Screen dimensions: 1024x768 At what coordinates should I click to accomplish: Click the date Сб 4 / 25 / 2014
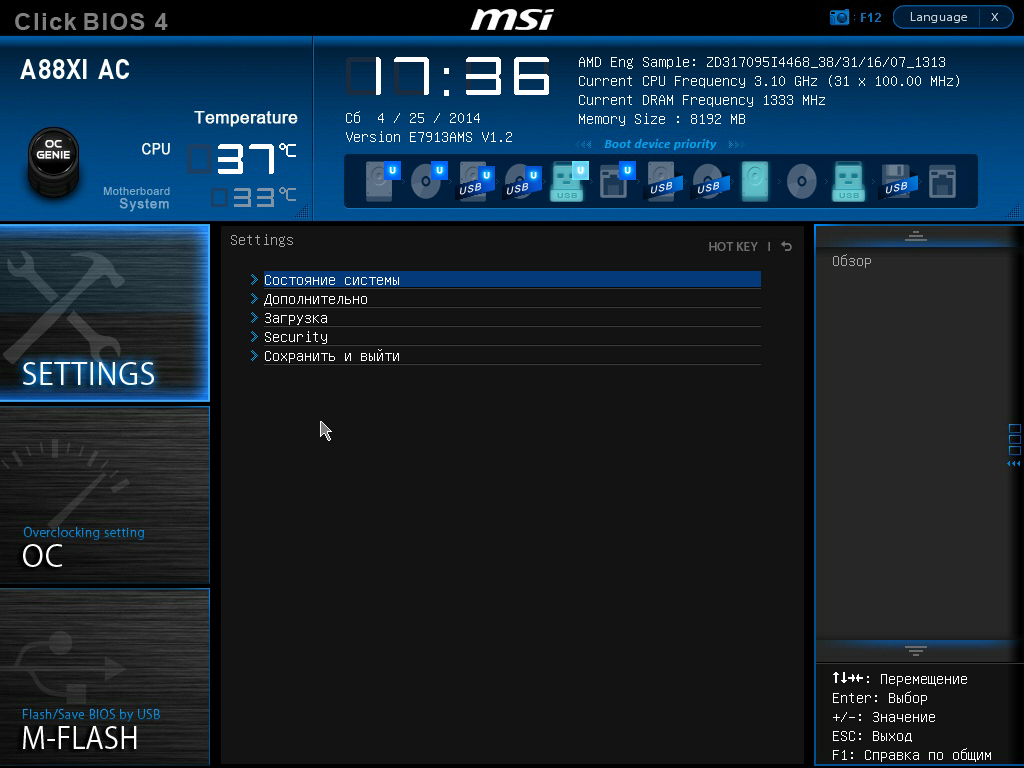(x=413, y=118)
